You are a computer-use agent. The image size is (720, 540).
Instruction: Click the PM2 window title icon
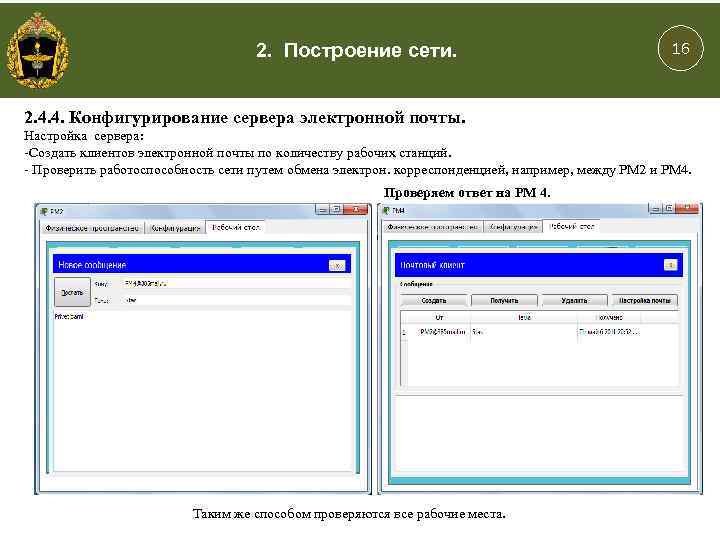pyautogui.click(x=44, y=211)
